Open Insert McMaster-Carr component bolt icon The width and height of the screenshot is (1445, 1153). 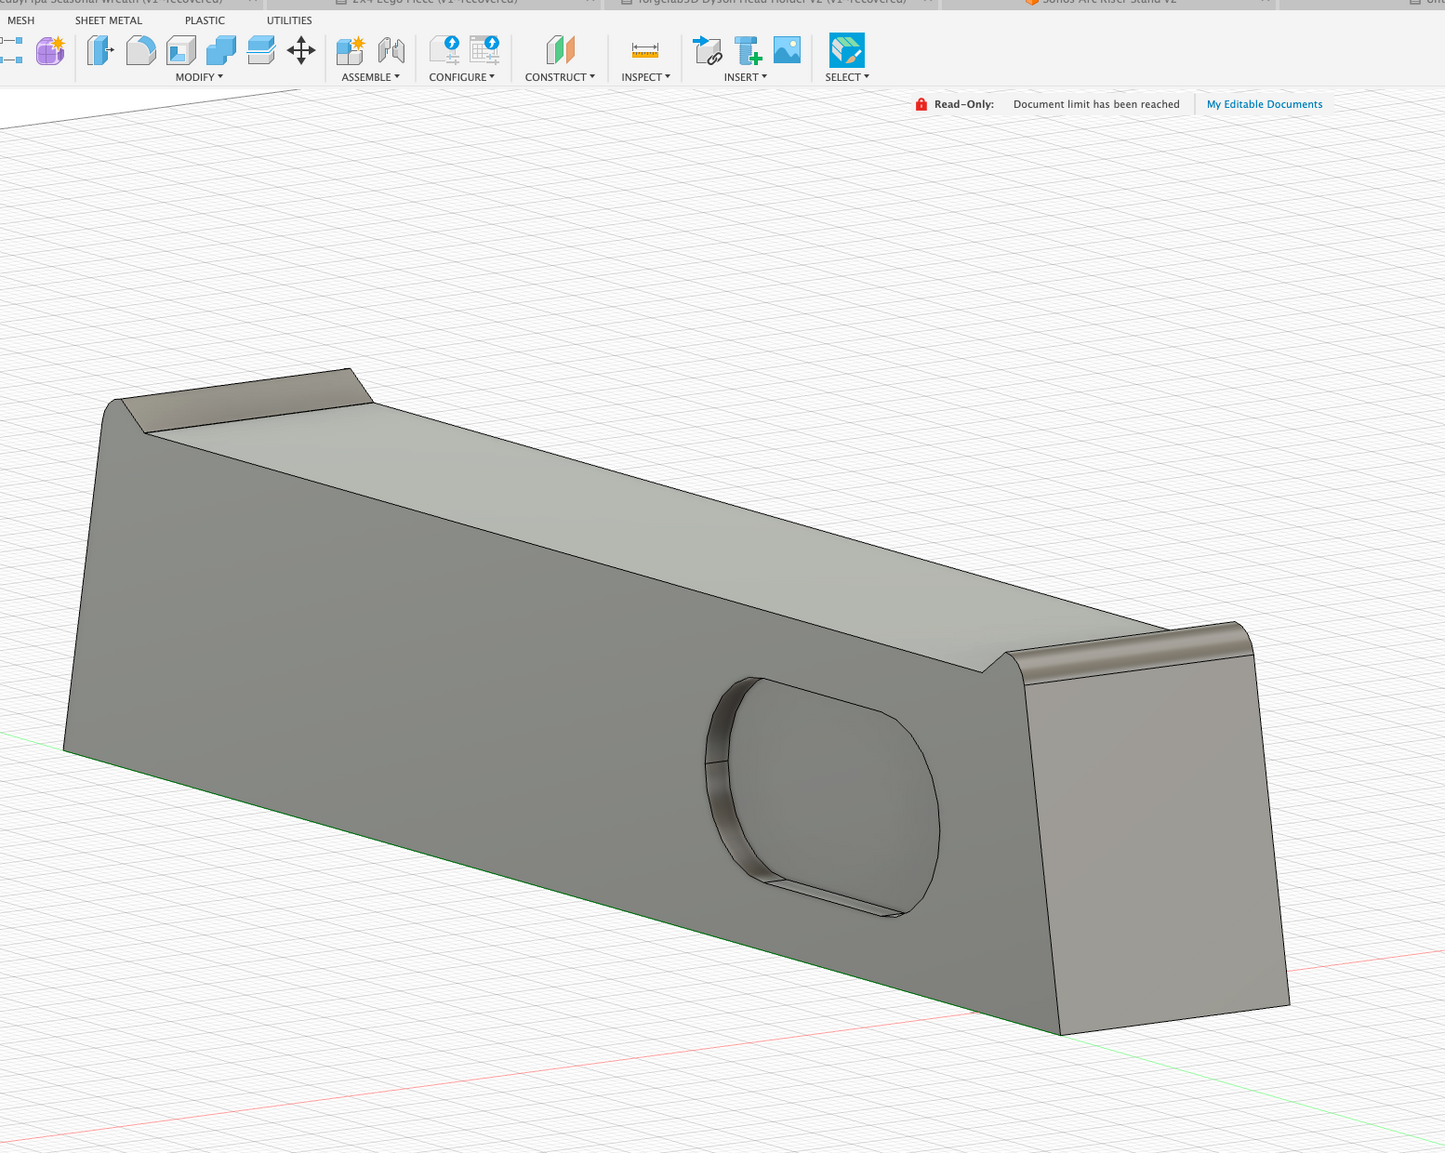point(747,50)
